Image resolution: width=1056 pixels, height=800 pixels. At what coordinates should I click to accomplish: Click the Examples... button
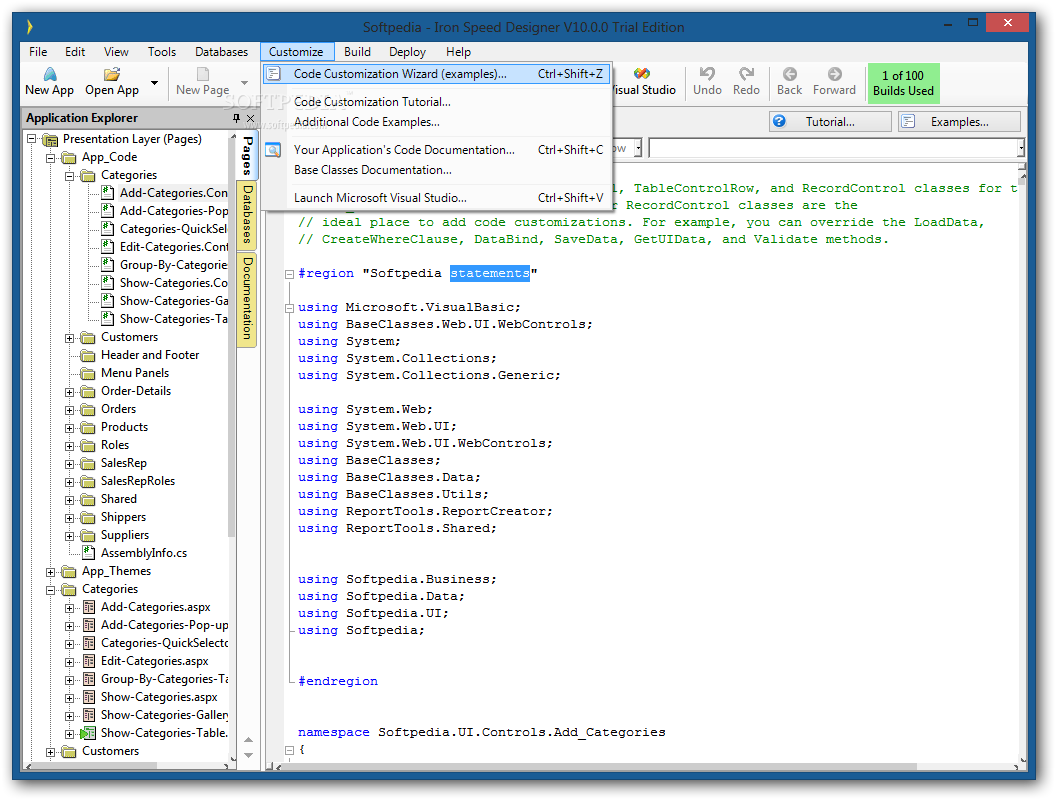click(x=959, y=121)
